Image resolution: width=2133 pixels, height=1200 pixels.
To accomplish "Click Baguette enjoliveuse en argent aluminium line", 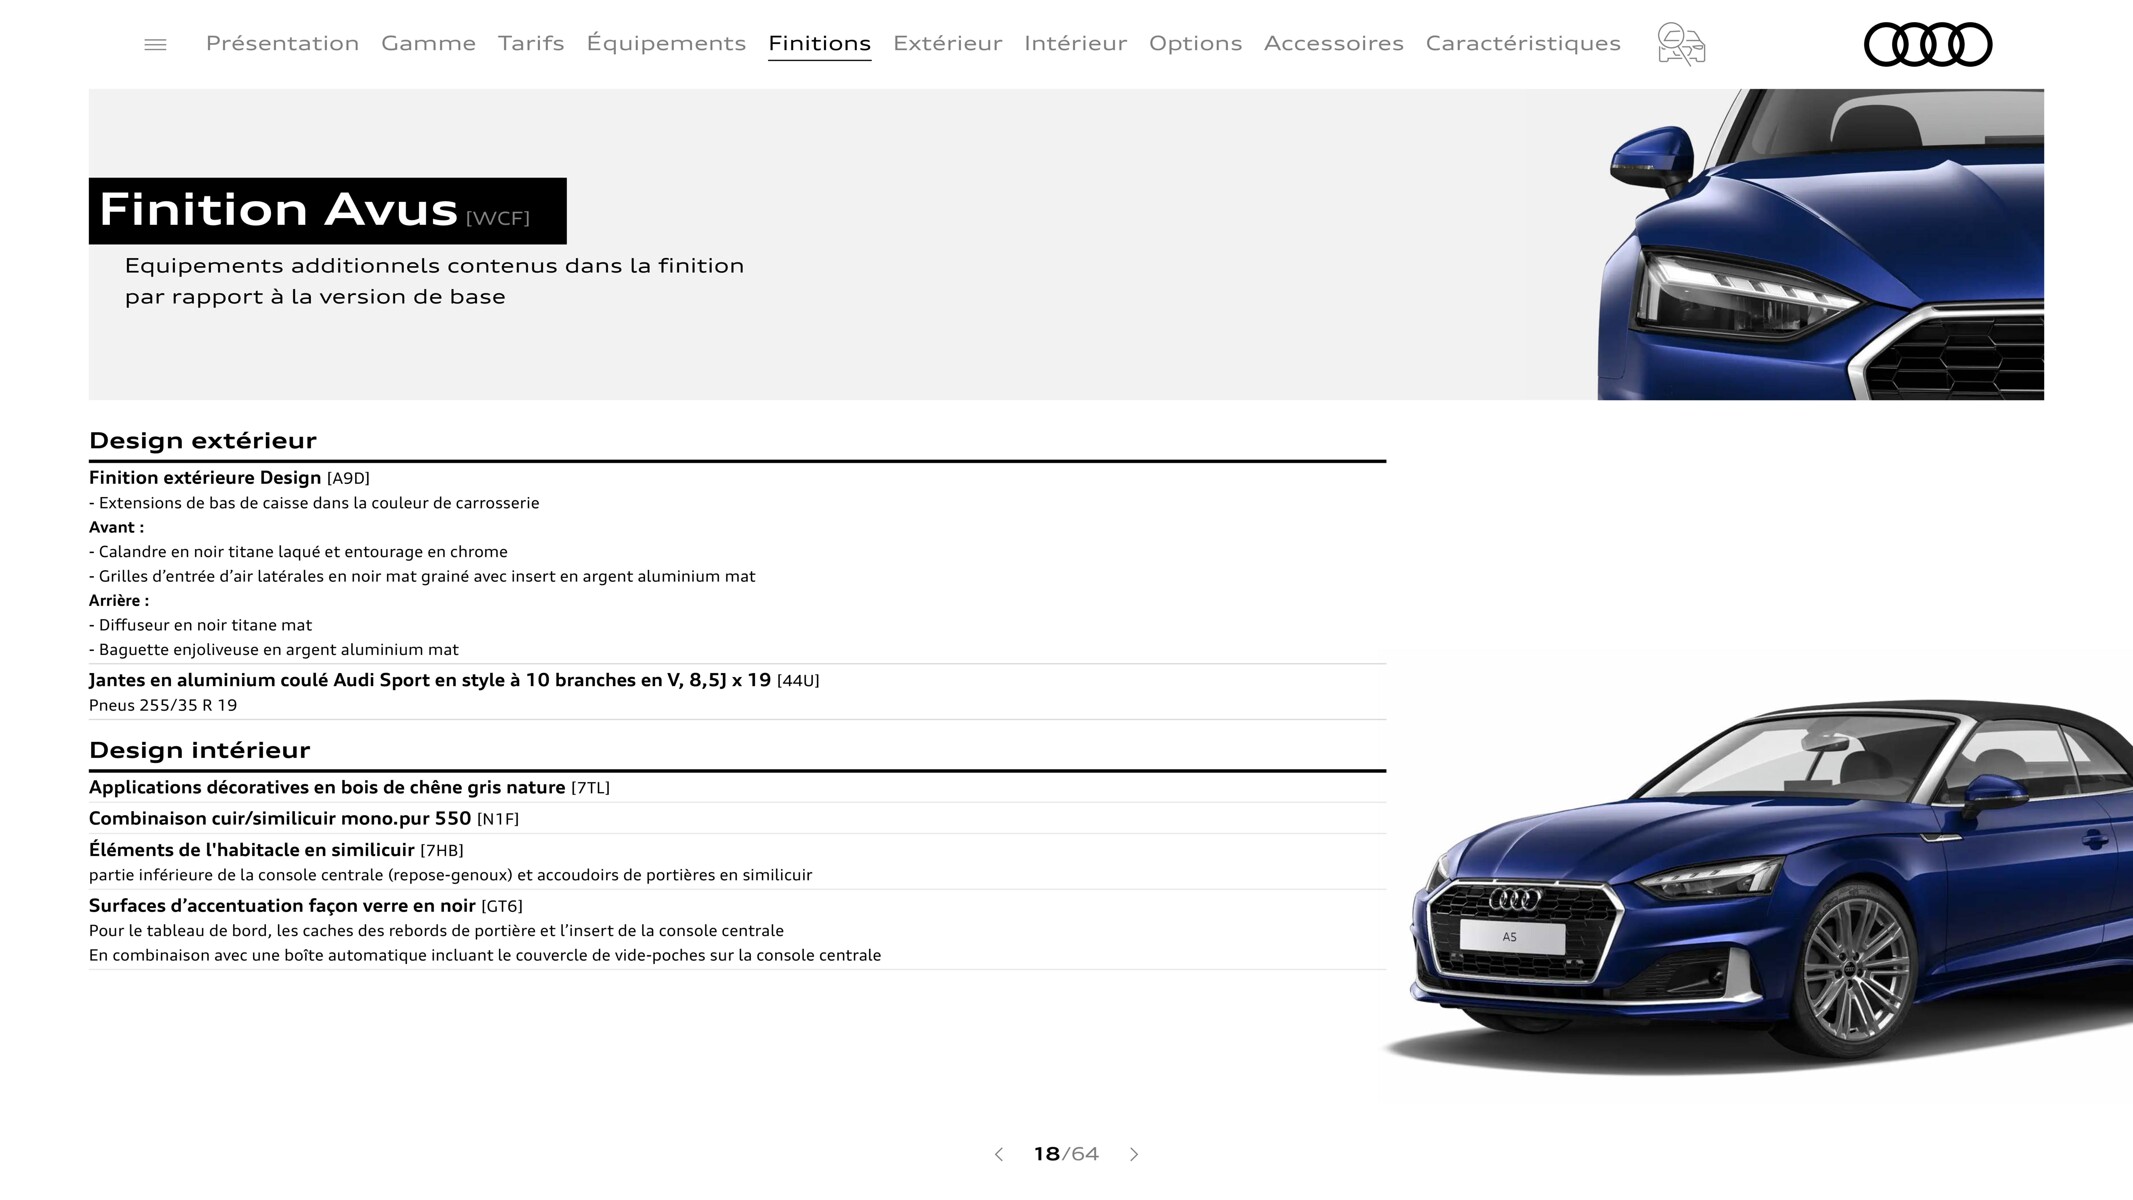I will pos(274,650).
